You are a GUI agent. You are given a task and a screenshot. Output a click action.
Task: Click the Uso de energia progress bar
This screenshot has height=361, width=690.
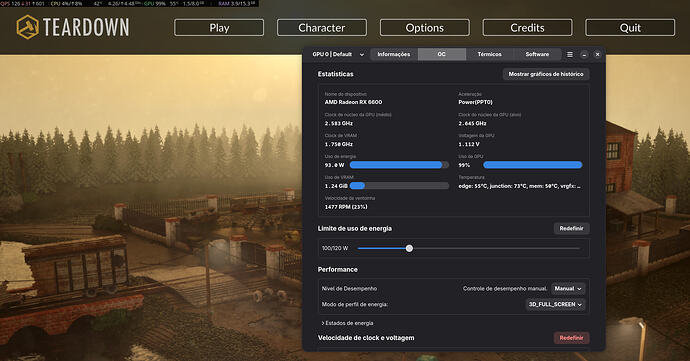tap(399, 165)
